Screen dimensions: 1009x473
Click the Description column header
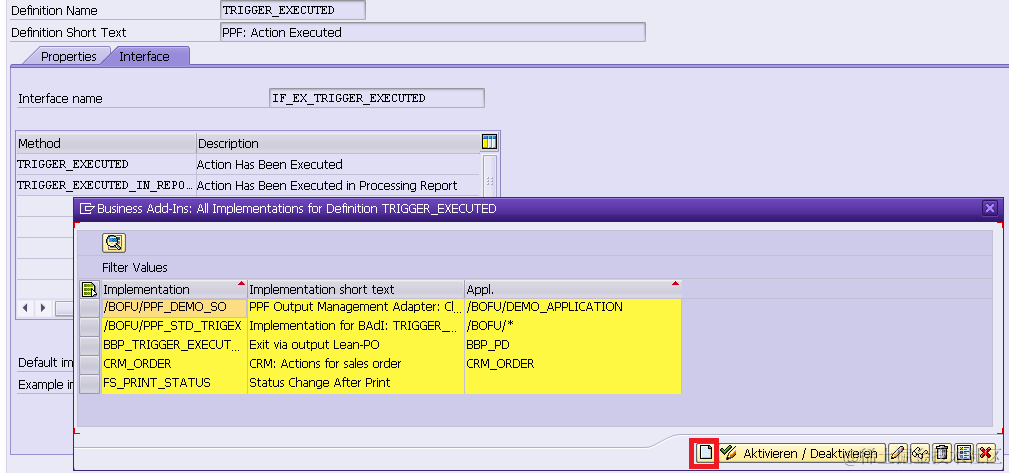coord(337,143)
